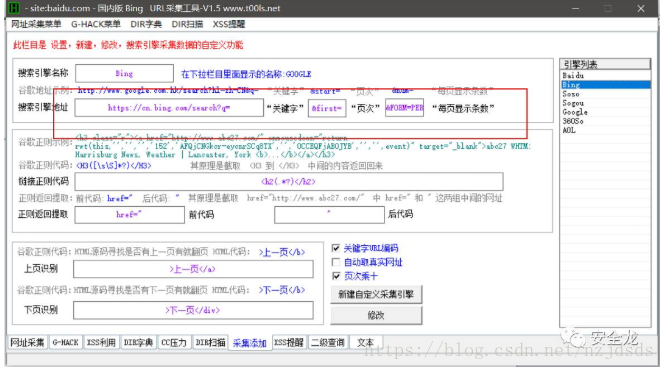Click the search engine URL field with cn.bing.com
Screen dimensions: 665x370
tap(169, 108)
